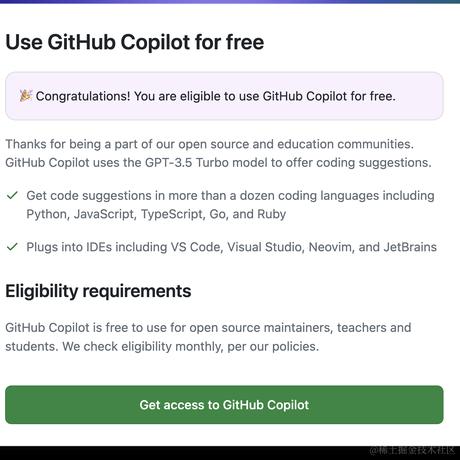This screenshot has width=460, height=460.
Task: Click the Congratulations eligibility banner text
Action: click(216, 96)
